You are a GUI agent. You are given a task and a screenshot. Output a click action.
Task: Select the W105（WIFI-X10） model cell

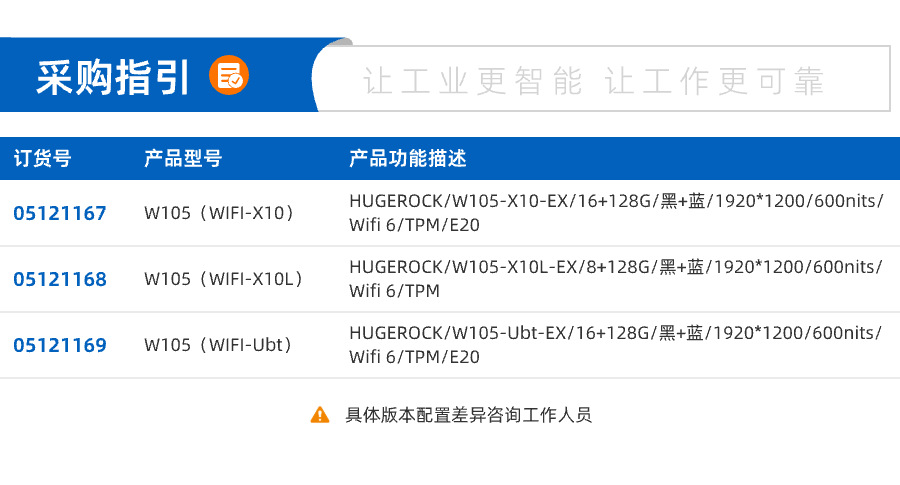(x=220, y=213)
